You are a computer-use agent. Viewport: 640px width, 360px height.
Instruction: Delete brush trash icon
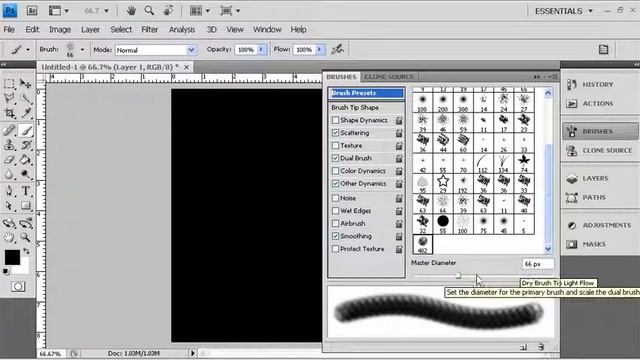[x=541, y=347]
